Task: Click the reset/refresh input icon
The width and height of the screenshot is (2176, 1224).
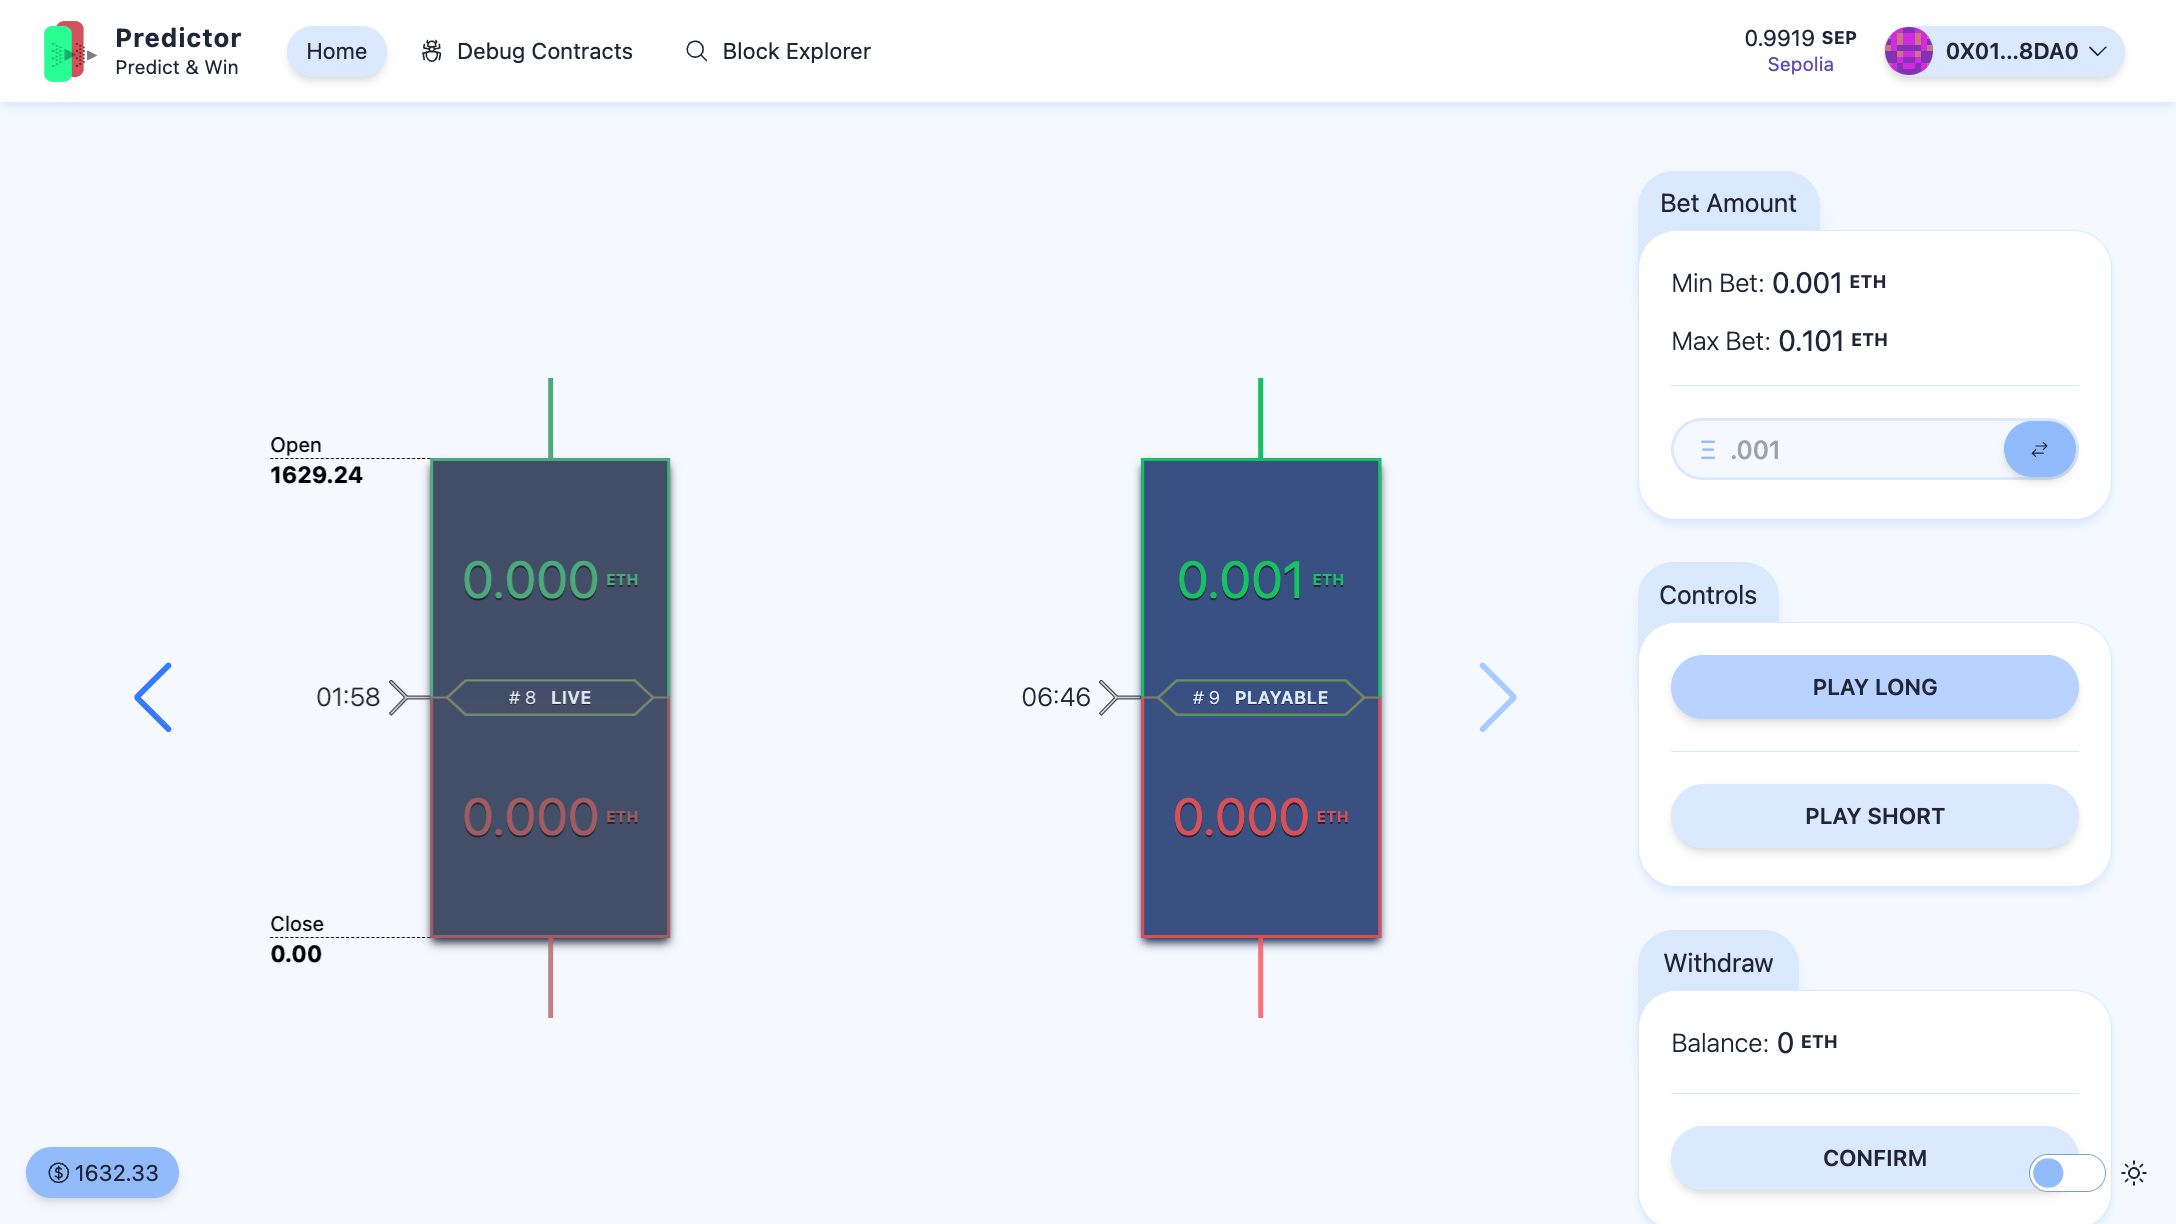Action: coord(2037,448)
